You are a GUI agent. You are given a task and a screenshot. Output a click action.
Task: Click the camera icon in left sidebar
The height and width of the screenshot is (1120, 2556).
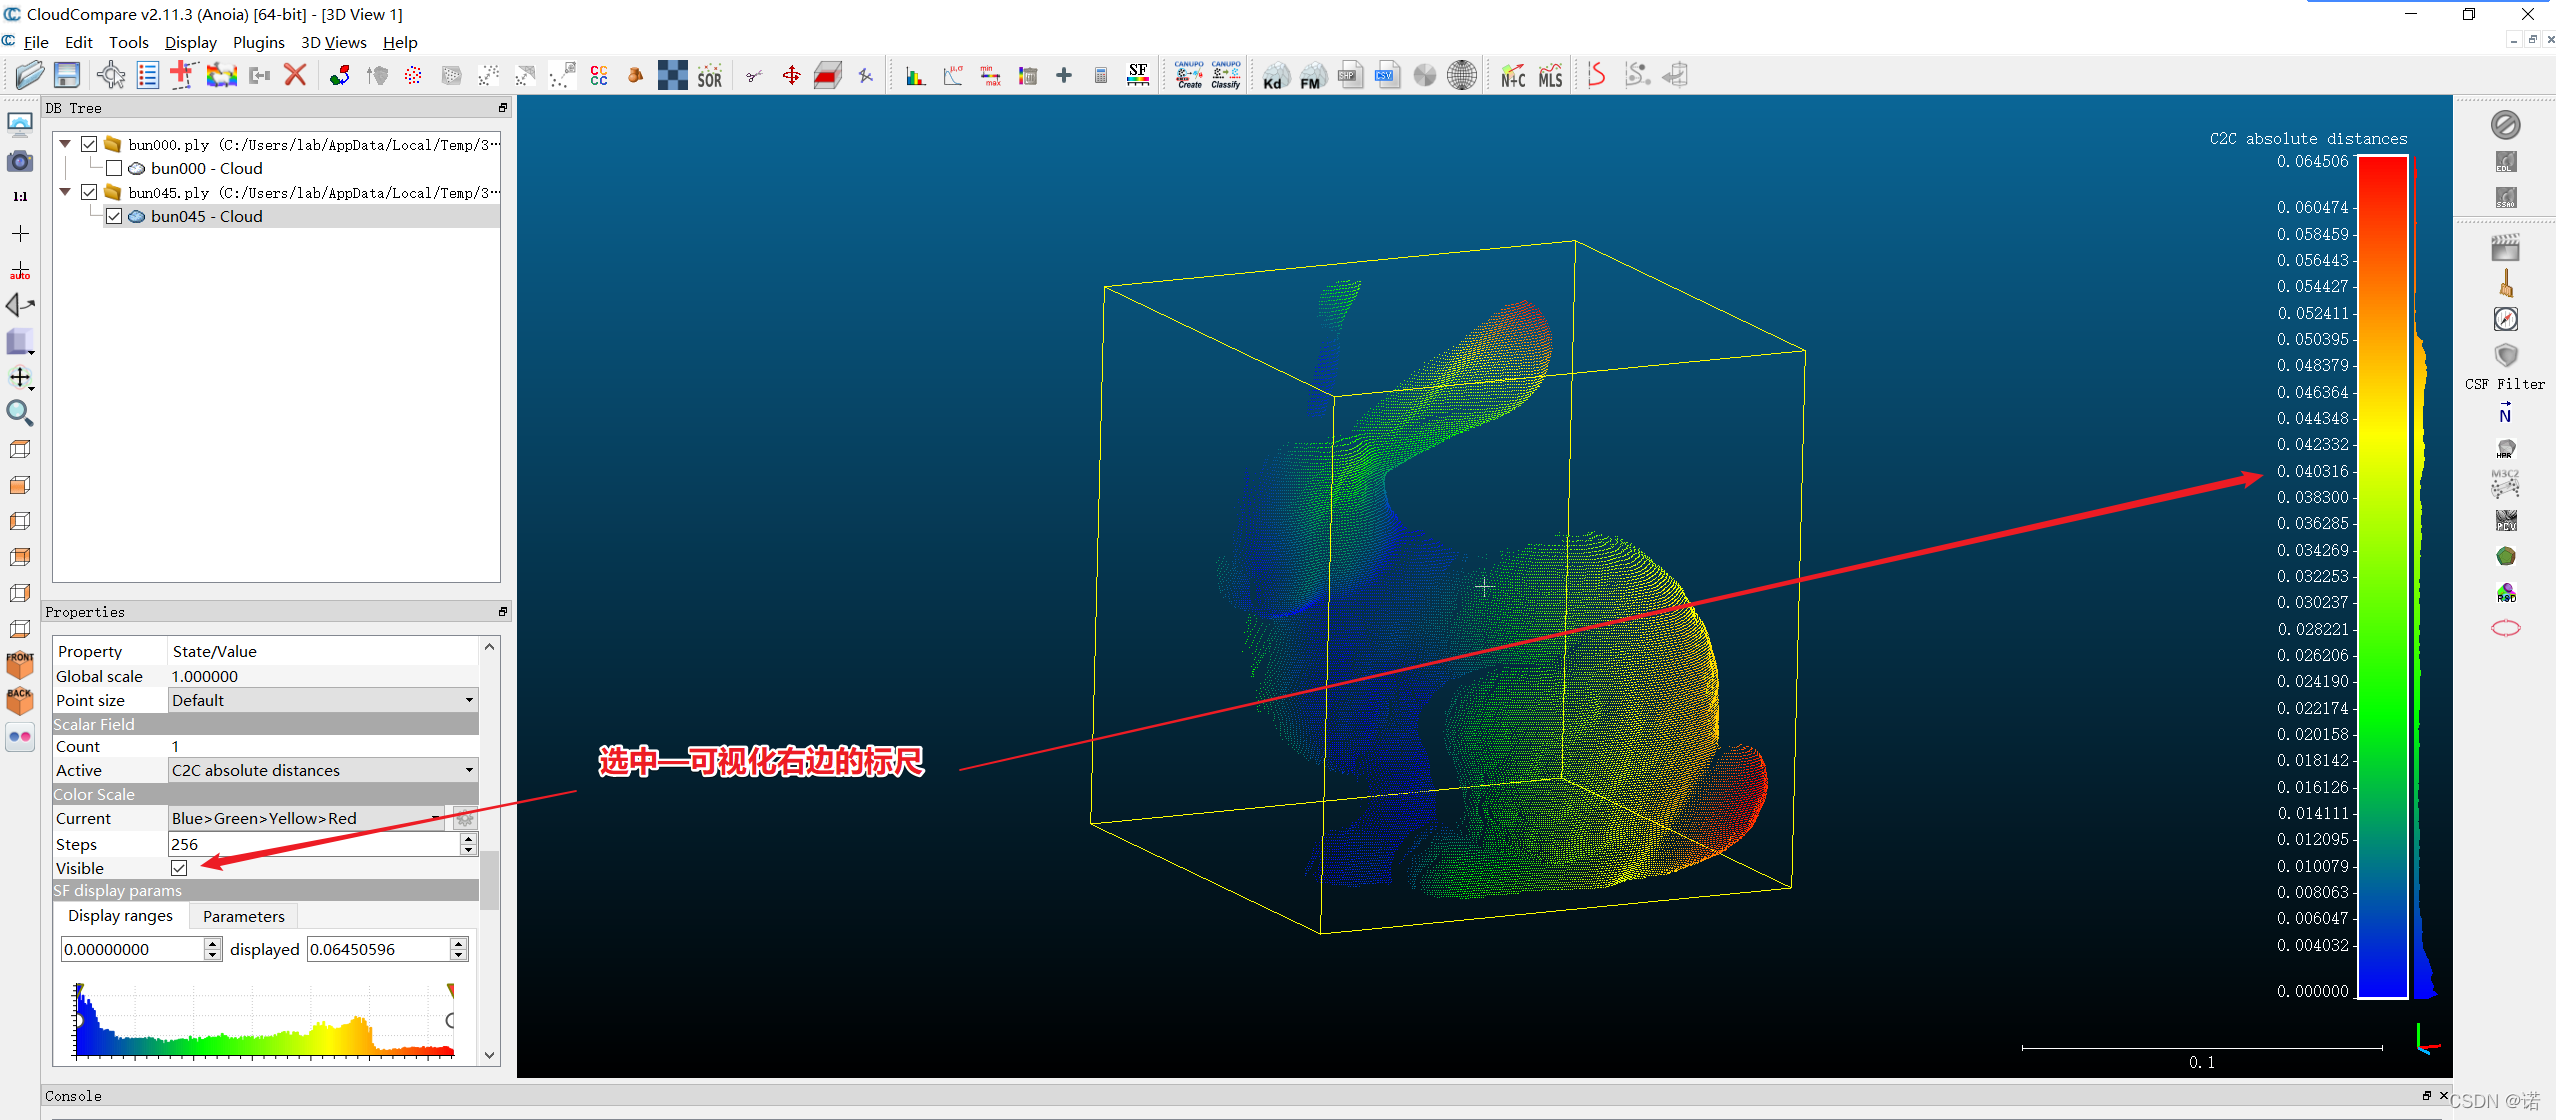(19, 161)
